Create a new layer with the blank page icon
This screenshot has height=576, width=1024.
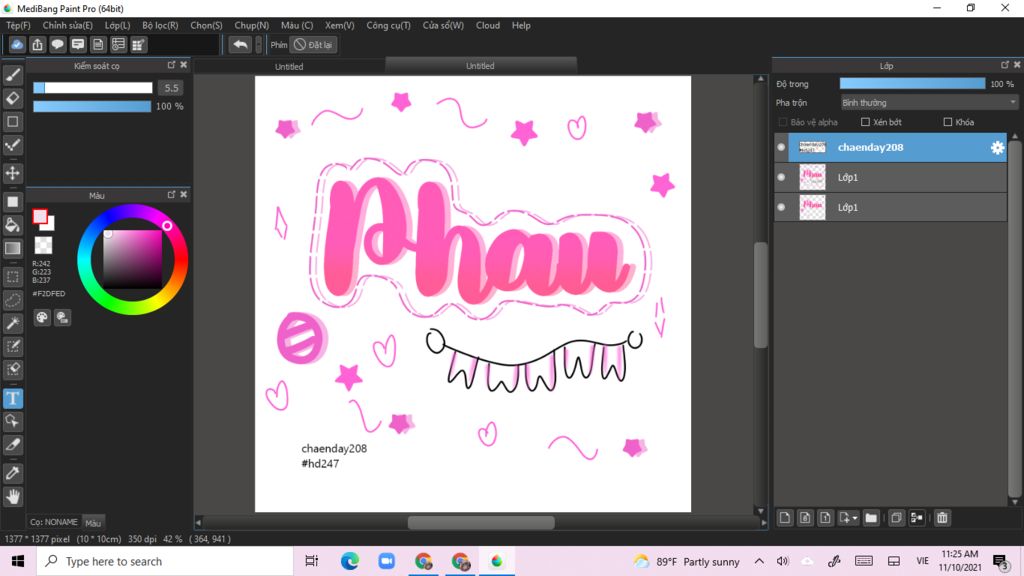pyautogui.click(x=785, y=518)
